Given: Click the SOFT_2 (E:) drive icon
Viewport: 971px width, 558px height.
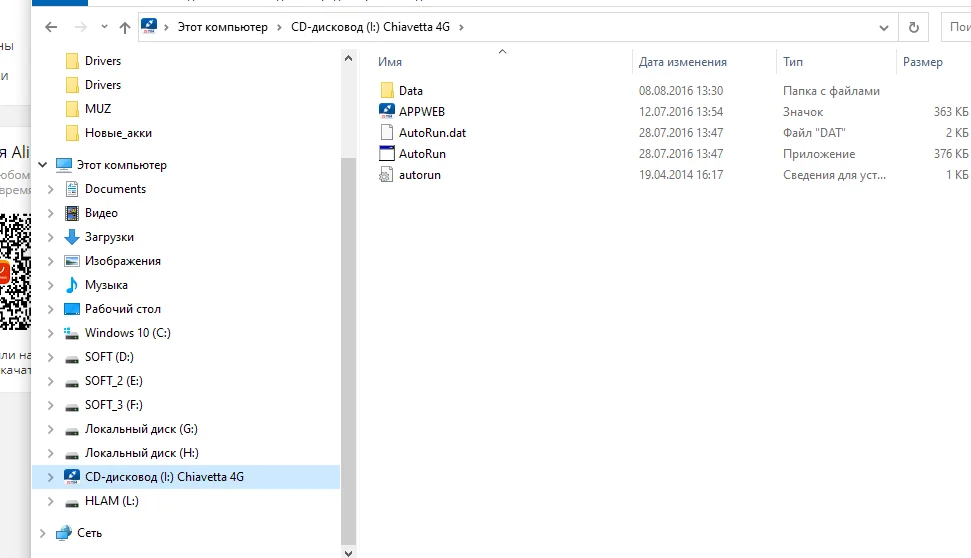Looking at the screenshot, I should [72, 383].
